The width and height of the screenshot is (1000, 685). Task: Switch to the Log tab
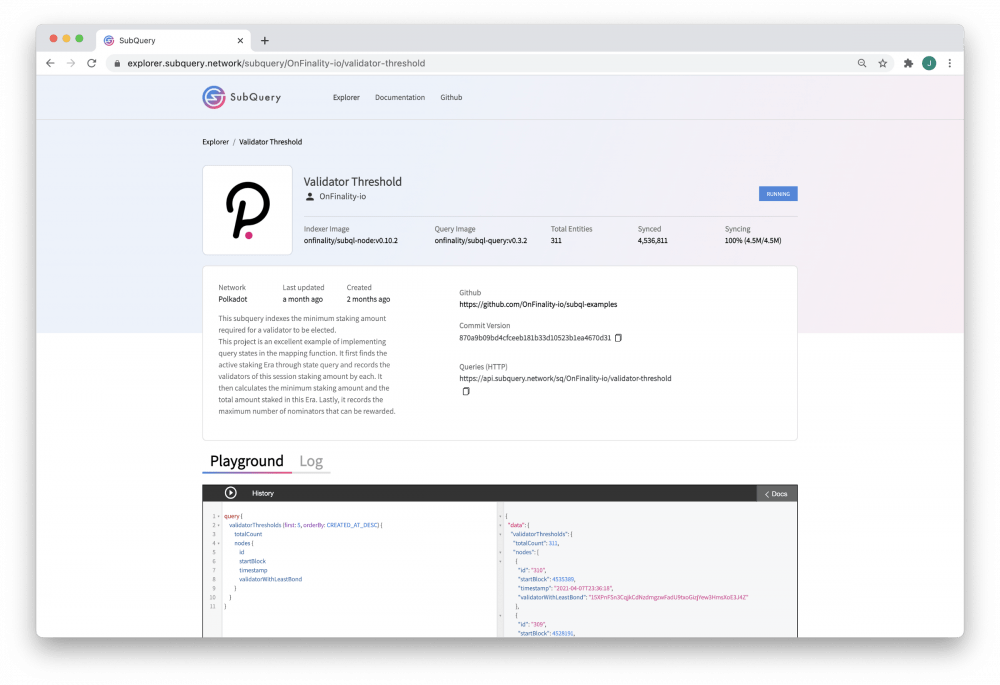[x=311, y=461]
